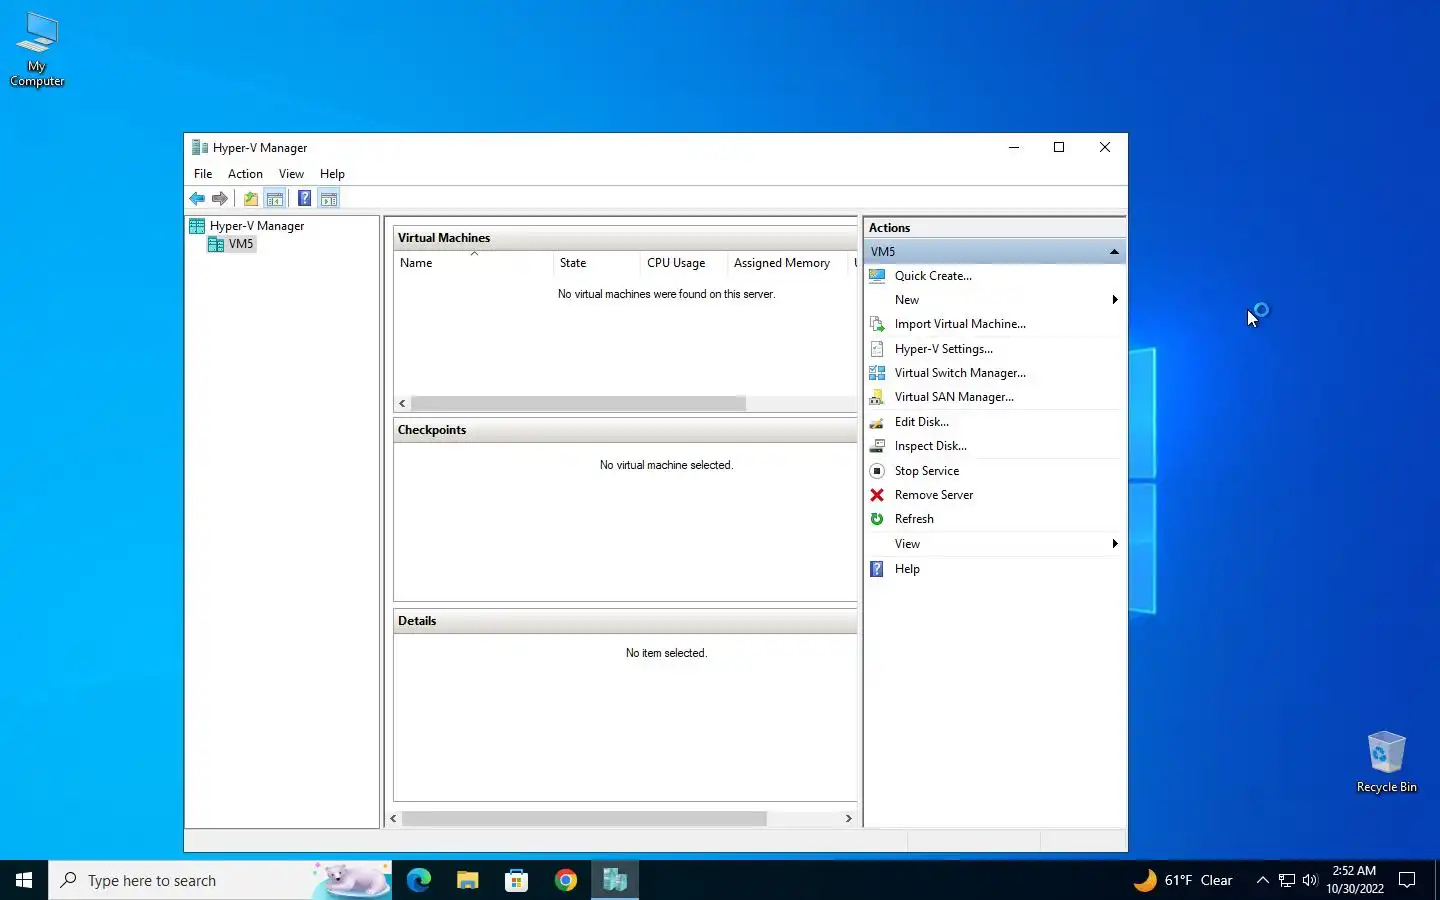
Task: Open the File menu
Action: 203,174
